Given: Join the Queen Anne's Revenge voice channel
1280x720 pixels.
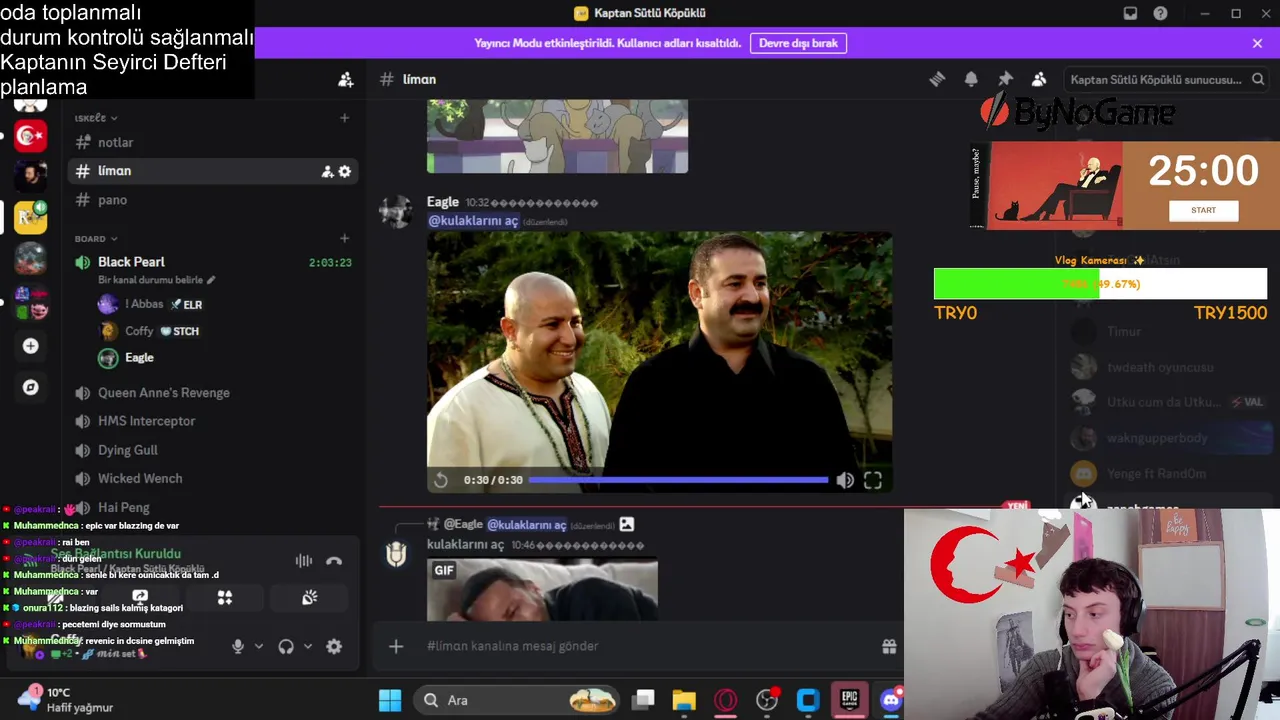Looking at the screenshot, I should 212,393.
